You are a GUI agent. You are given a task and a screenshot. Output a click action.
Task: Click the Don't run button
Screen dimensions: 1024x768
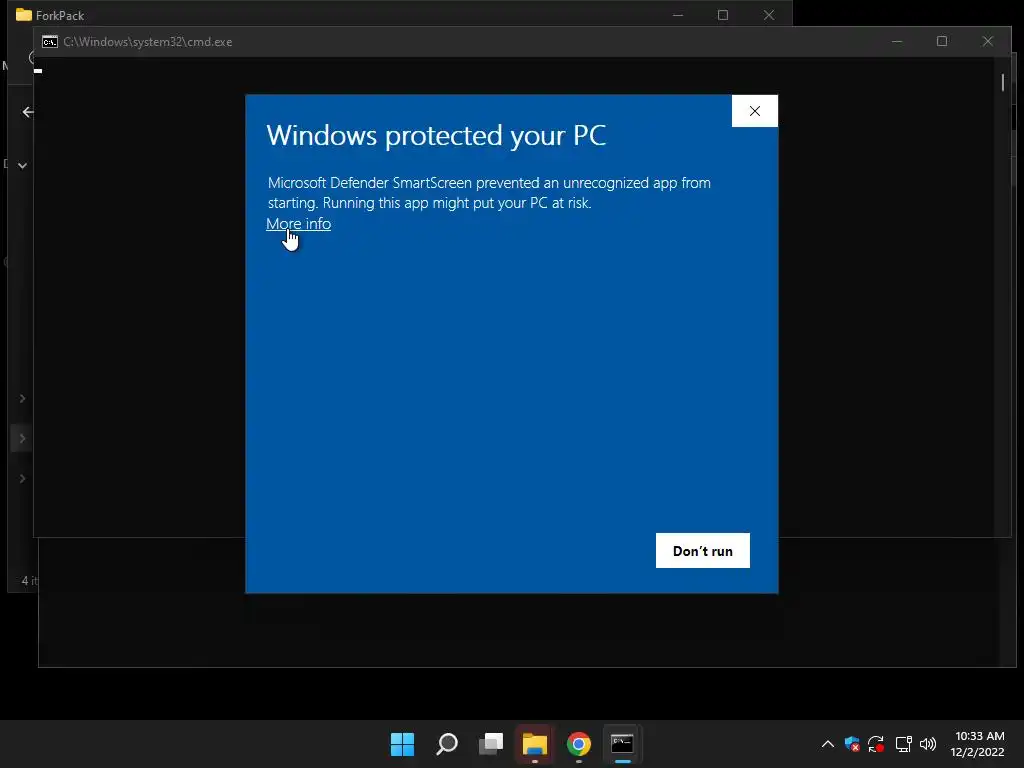pos(703,551)
